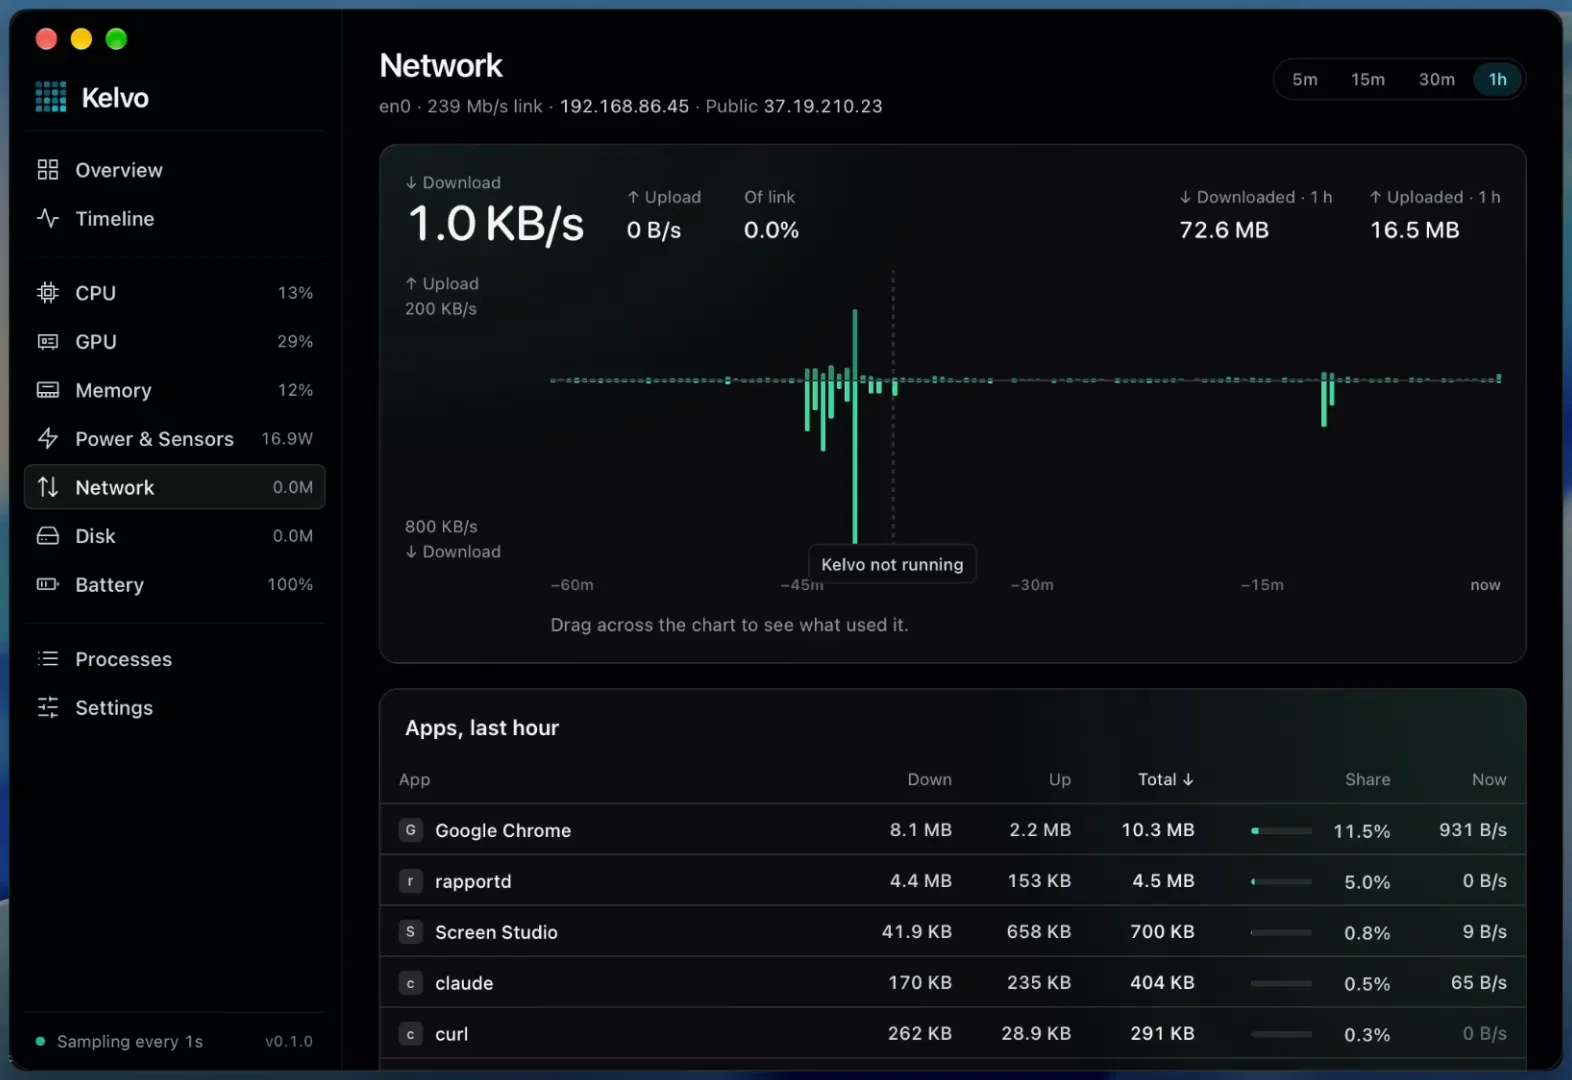Open the Settings page label
The height and width of the screenshot is (1080, 1572).
tap(114, 708)
